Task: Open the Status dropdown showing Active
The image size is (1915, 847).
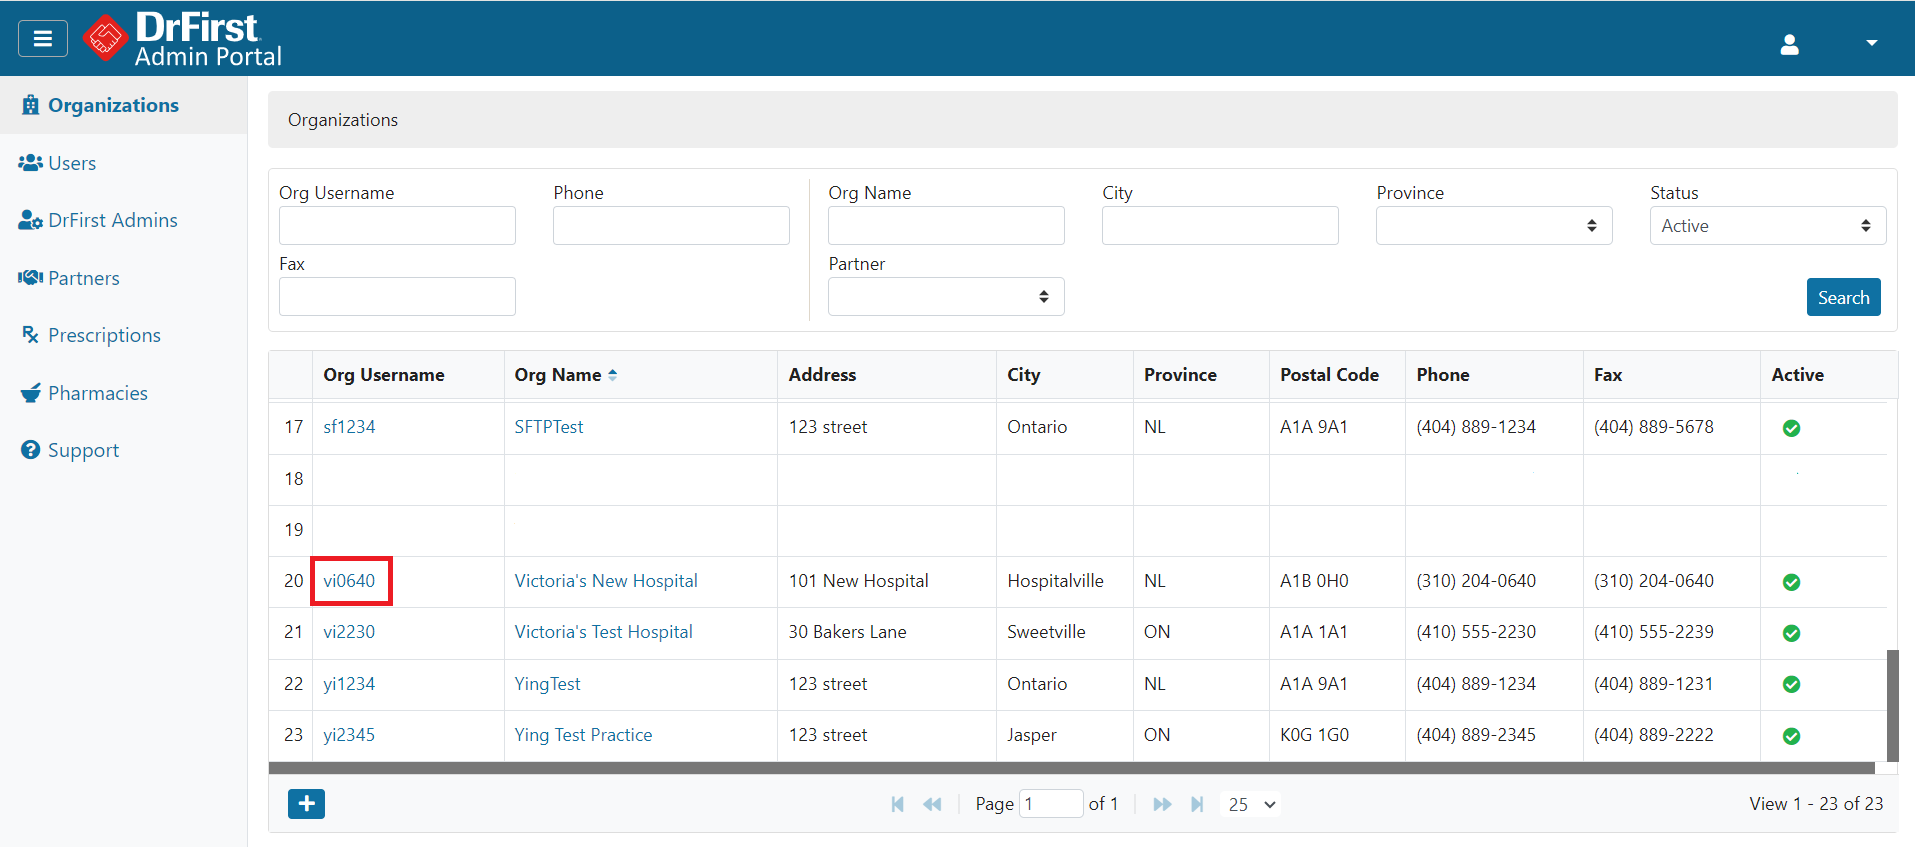Action: (x=1767, y=226)
